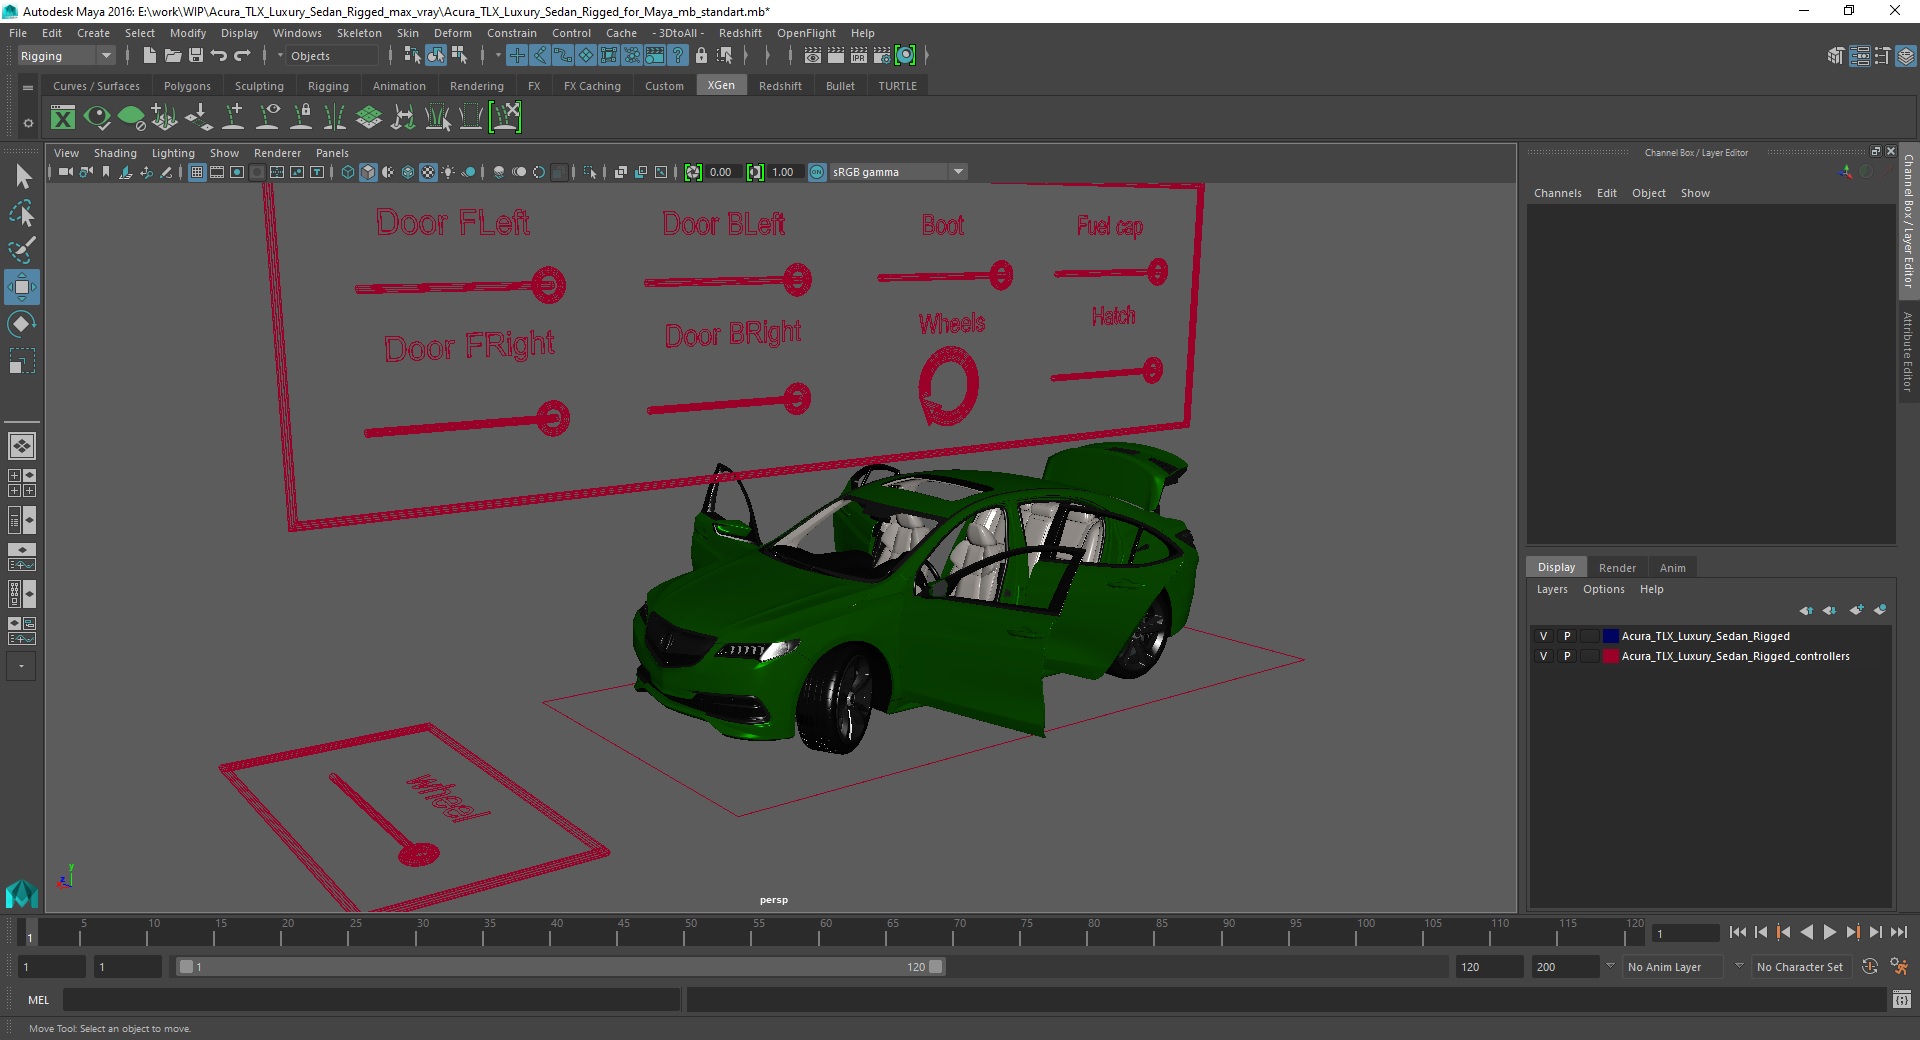Go to start of playback range

pyautogui.click(x=1737, y=932)
